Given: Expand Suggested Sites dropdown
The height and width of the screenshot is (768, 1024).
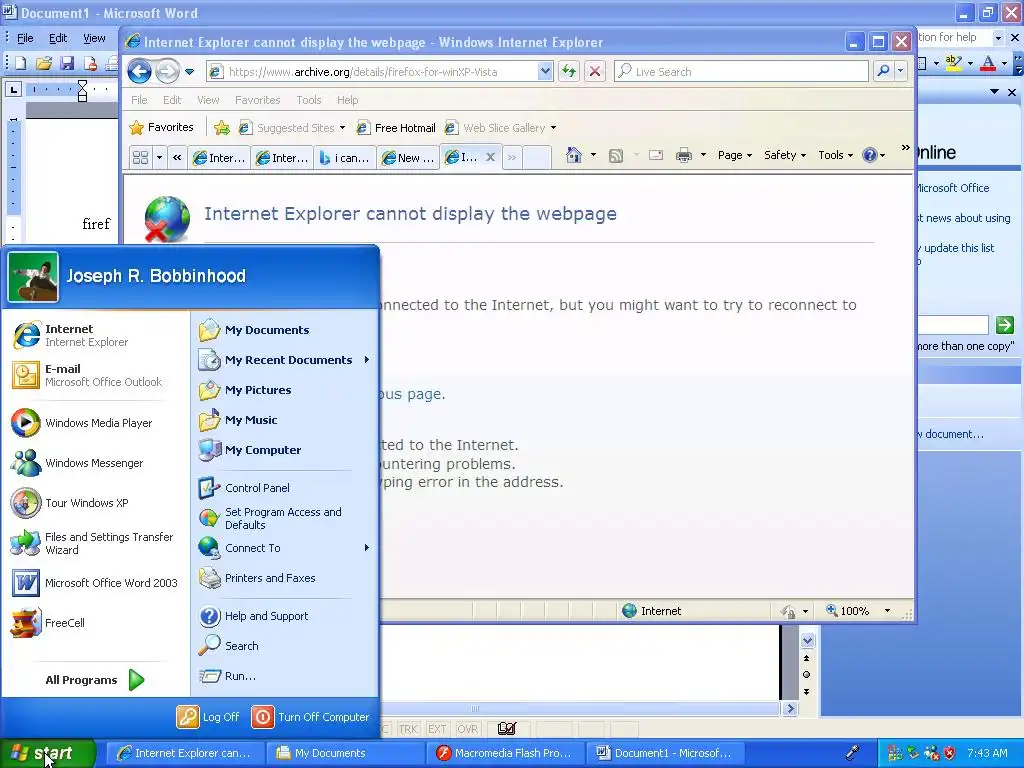Looking at the screenshot, I should coord(342,128).
